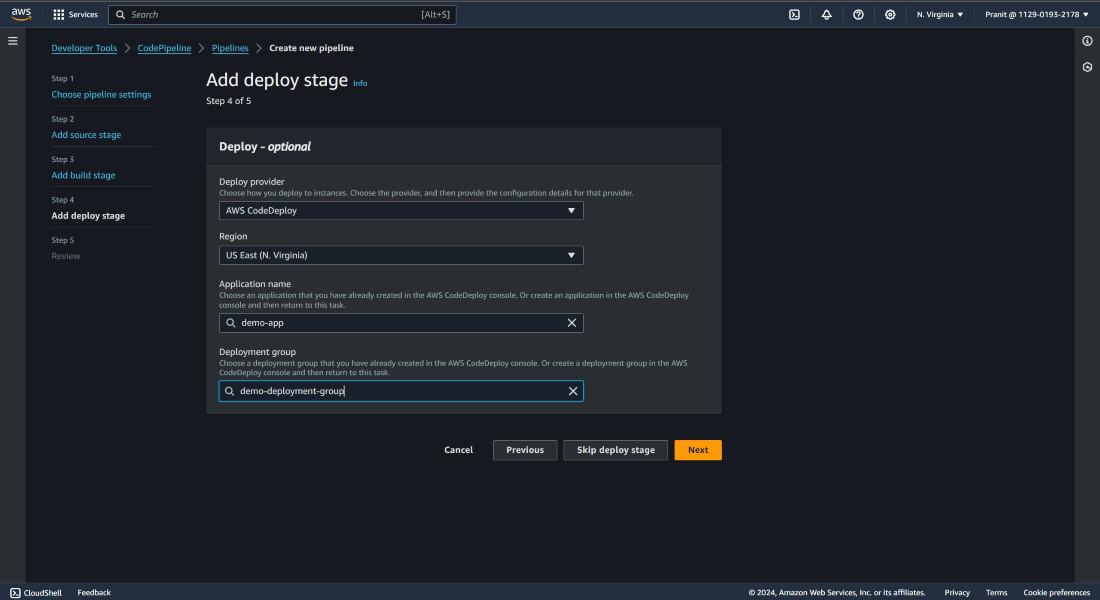1100x600 pixels.
Task: Launch CloudShell from the top bar icon
Action: point(794,14)
